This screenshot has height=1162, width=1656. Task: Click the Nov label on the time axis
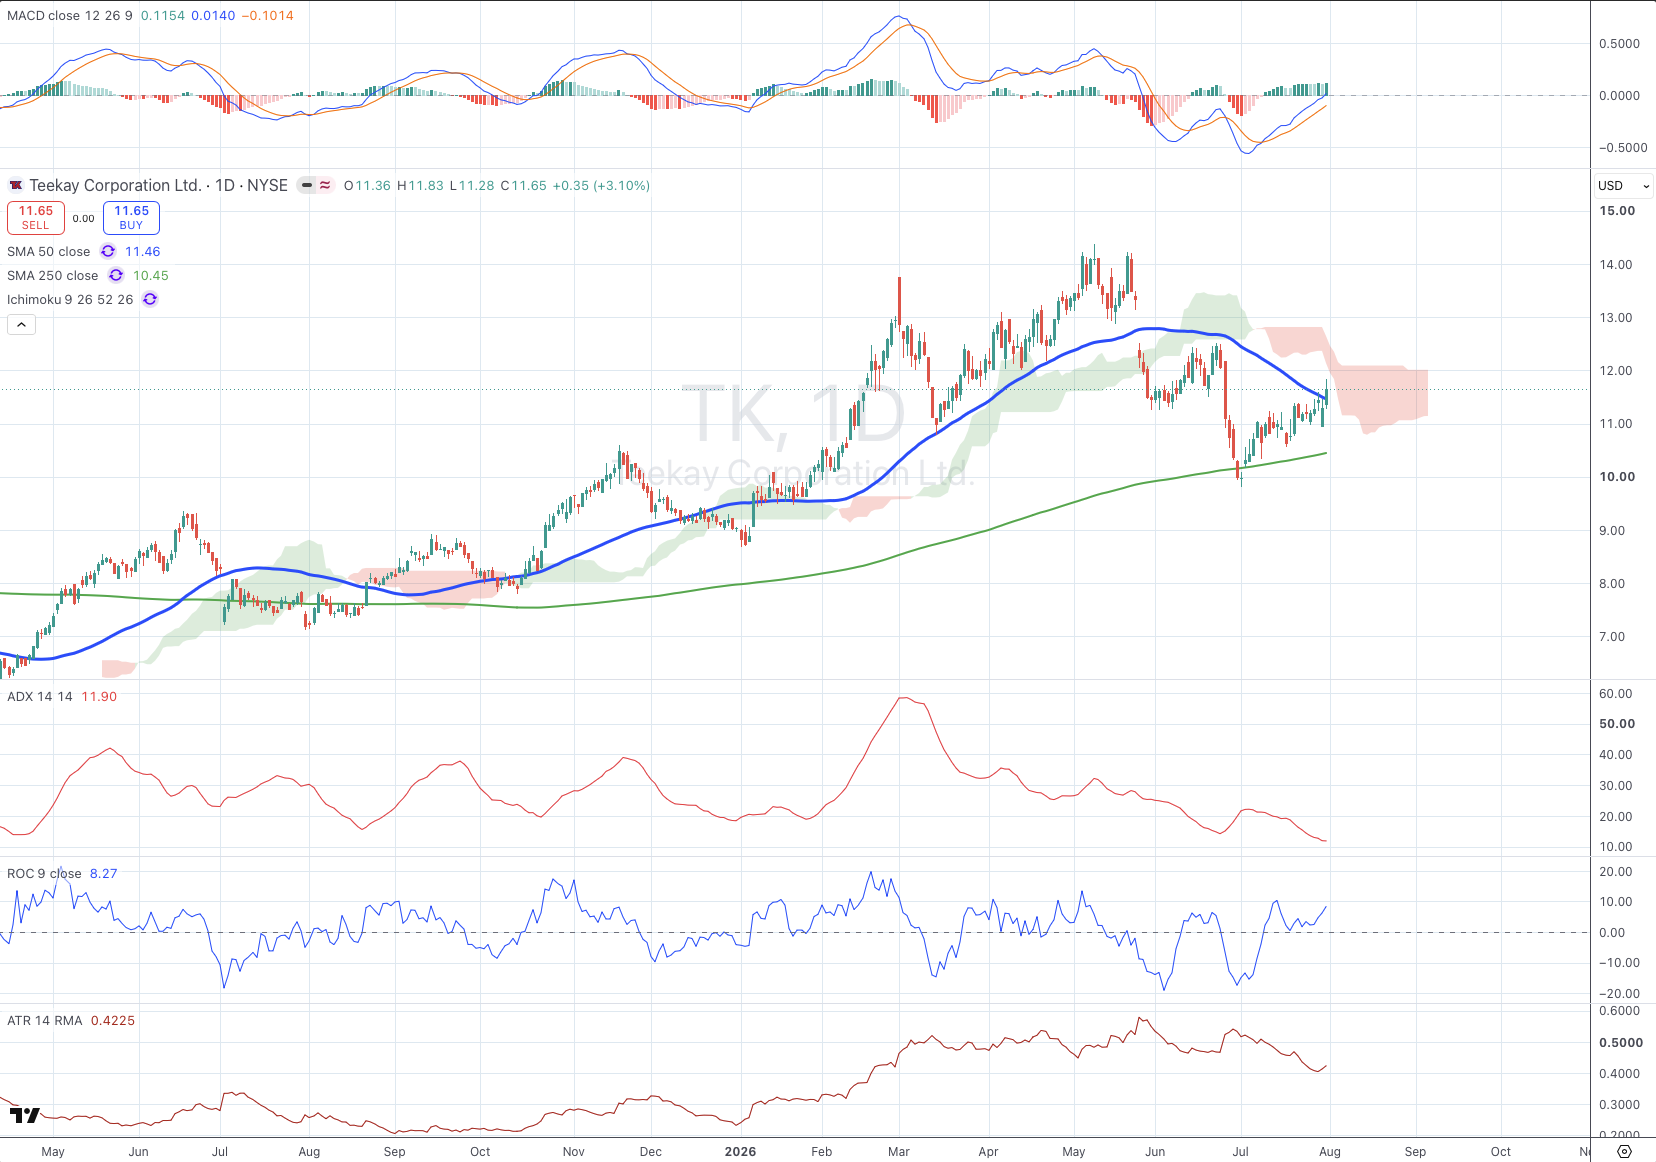point(574,1151)
